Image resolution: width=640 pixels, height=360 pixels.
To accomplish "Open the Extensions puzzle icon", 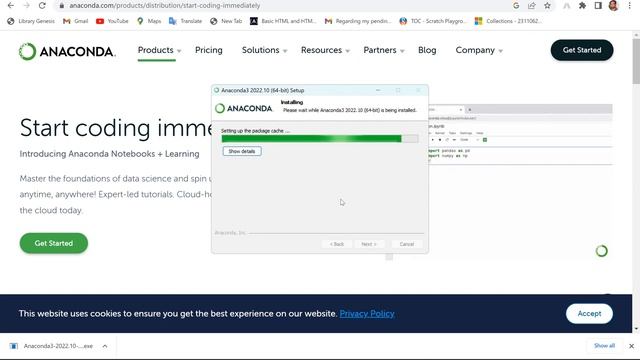I will coord(582,6).
